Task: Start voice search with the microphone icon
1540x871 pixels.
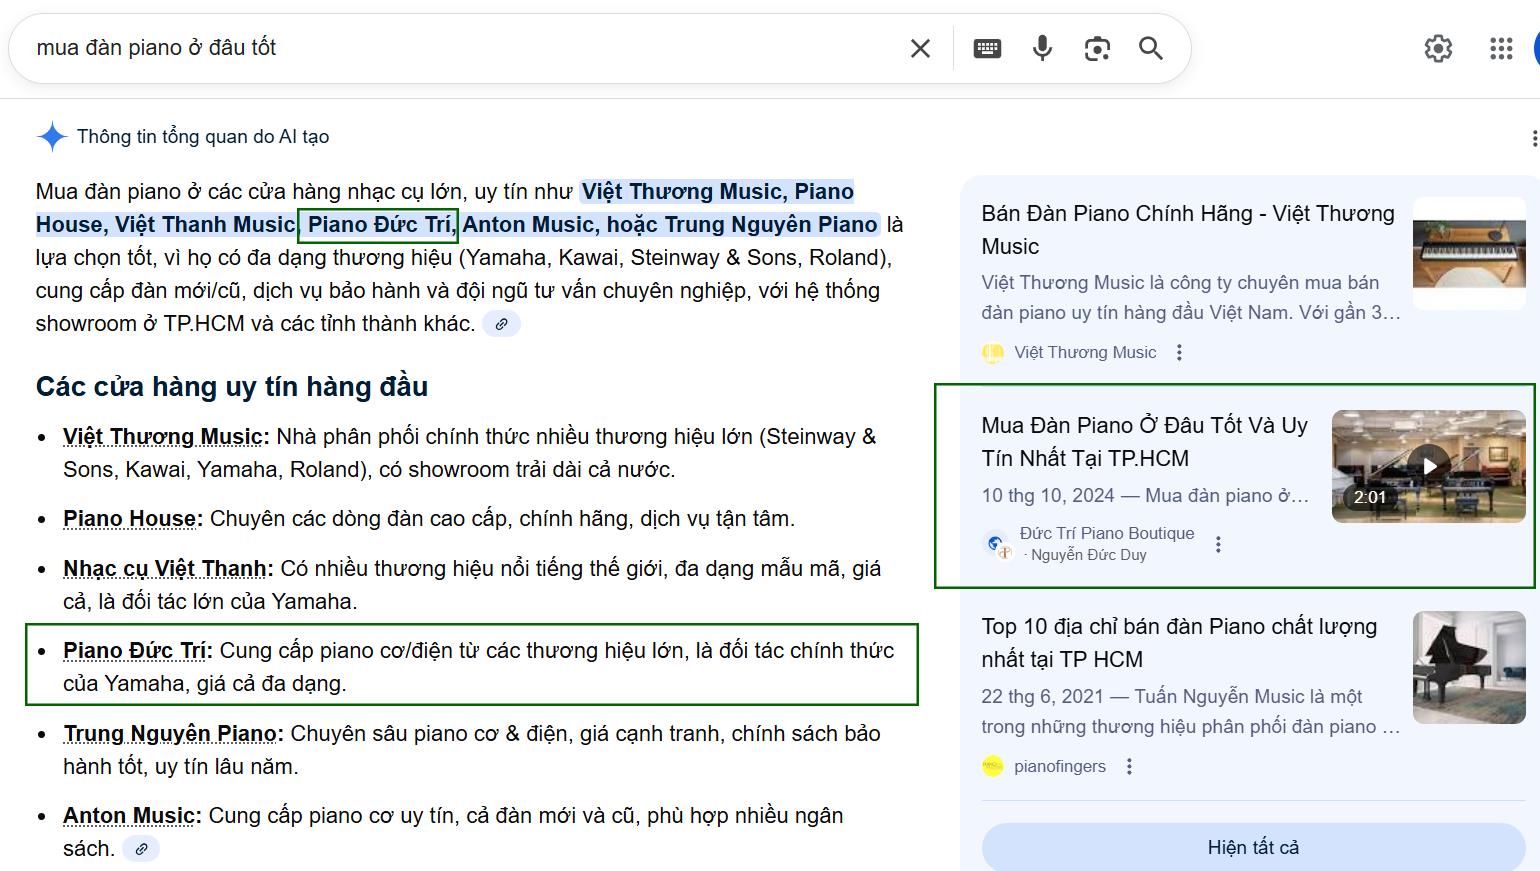Action: pos(1042,48)
